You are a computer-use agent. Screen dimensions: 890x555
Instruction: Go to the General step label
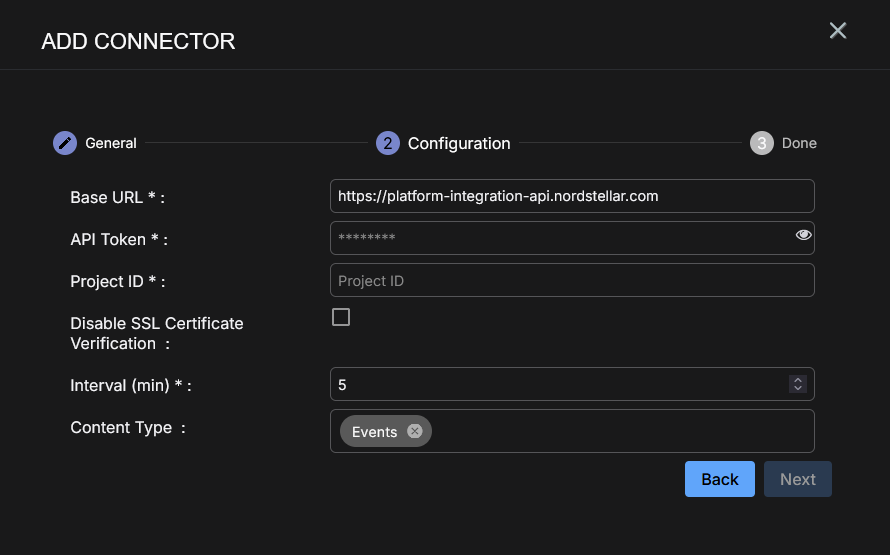pyautogui.click(x=111, y=143)
